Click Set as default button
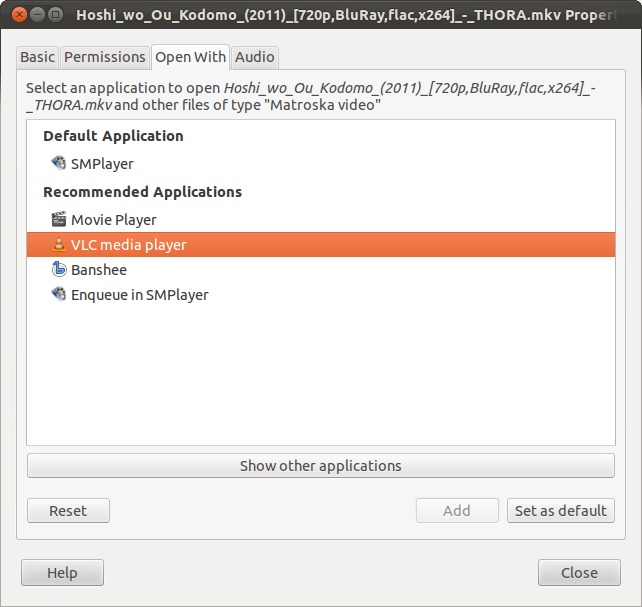642x607 pixels. (x=561, y=510)
